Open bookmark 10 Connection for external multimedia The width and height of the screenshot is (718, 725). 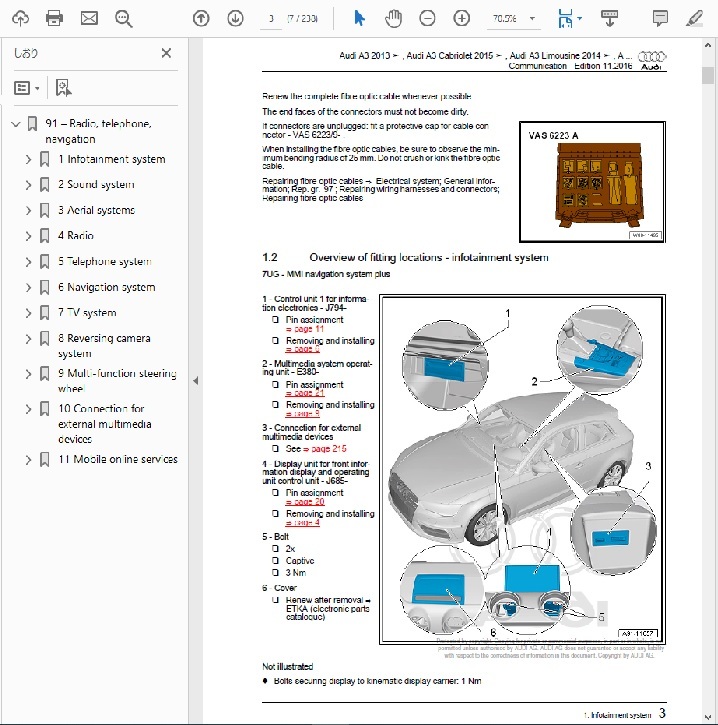click(105, 424)
